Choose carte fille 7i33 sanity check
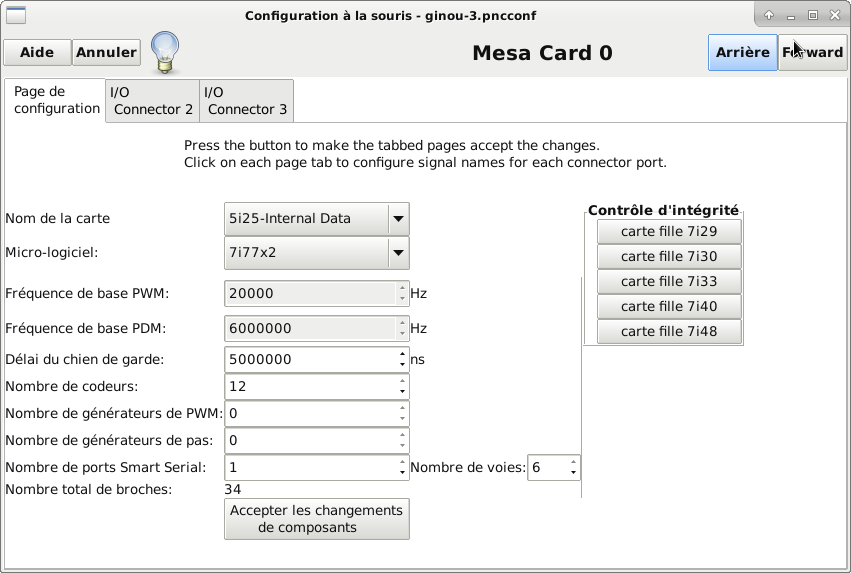The width and height of the screenshot is (851, 573). (669, 281)
